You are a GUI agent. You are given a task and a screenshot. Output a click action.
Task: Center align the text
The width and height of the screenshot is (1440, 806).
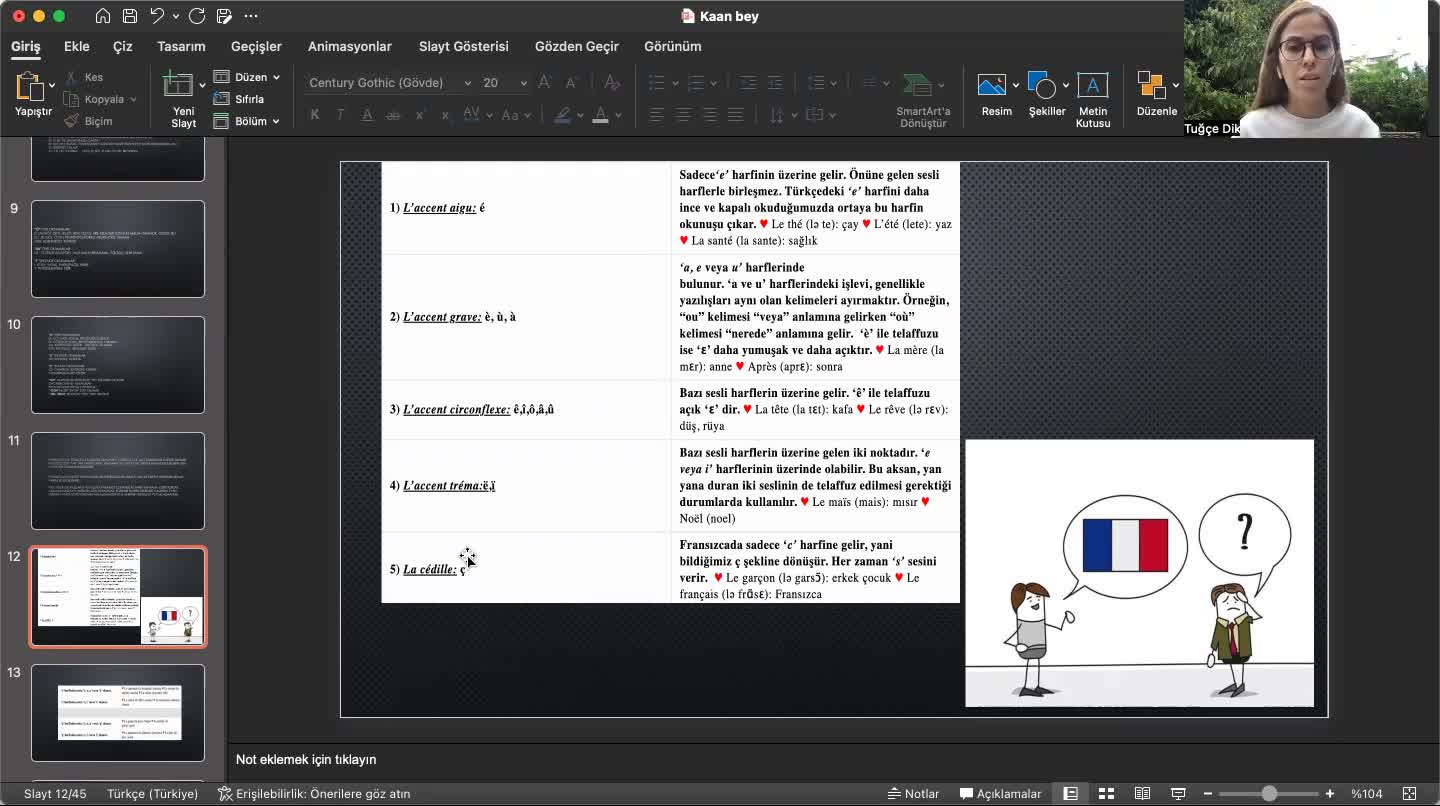coord(683,115)
